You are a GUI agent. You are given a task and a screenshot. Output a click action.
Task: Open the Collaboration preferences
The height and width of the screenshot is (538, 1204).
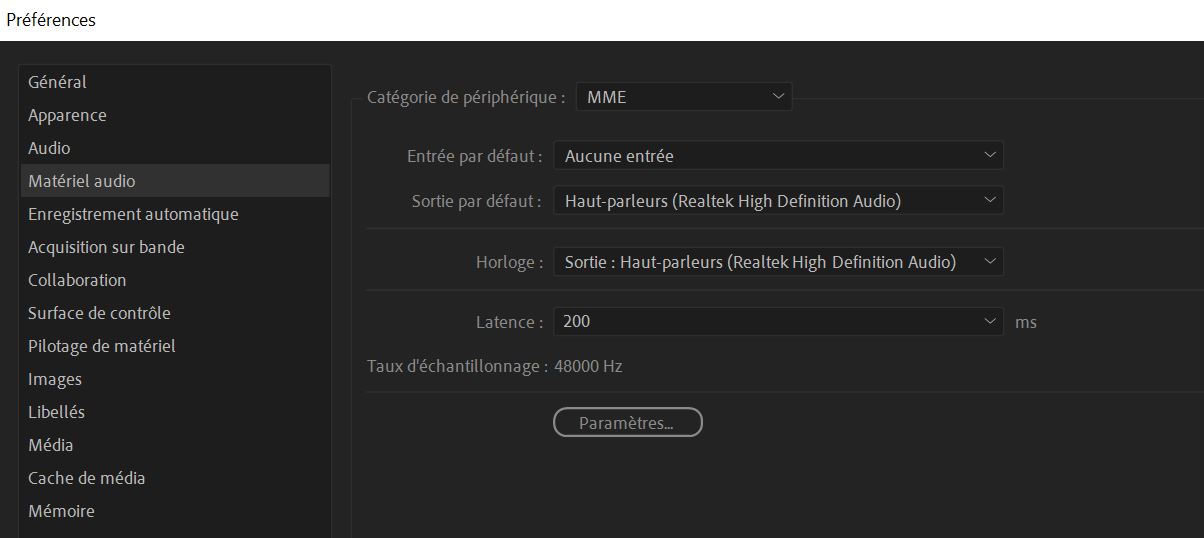click(x=175, y=280)
